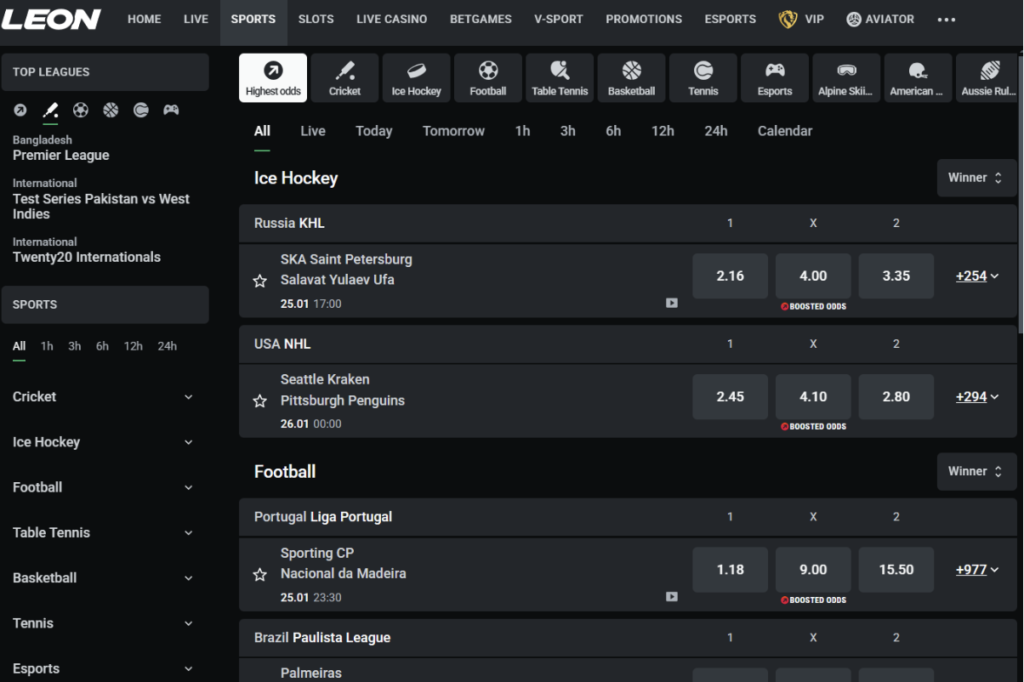Favorite the Seattle Kraken match
The width and height of the screenshot is (1024, 682).
point(260,401)
